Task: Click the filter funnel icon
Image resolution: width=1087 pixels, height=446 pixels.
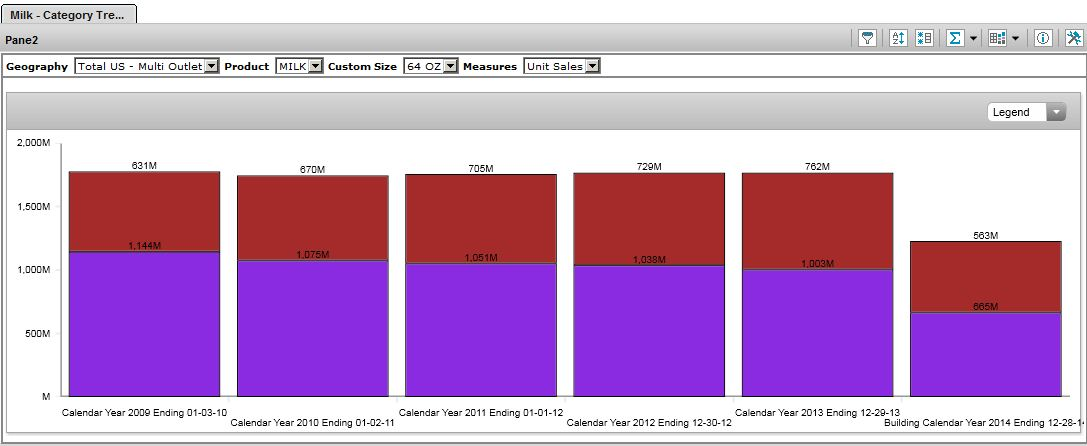Action: click(x=868, y=38)
